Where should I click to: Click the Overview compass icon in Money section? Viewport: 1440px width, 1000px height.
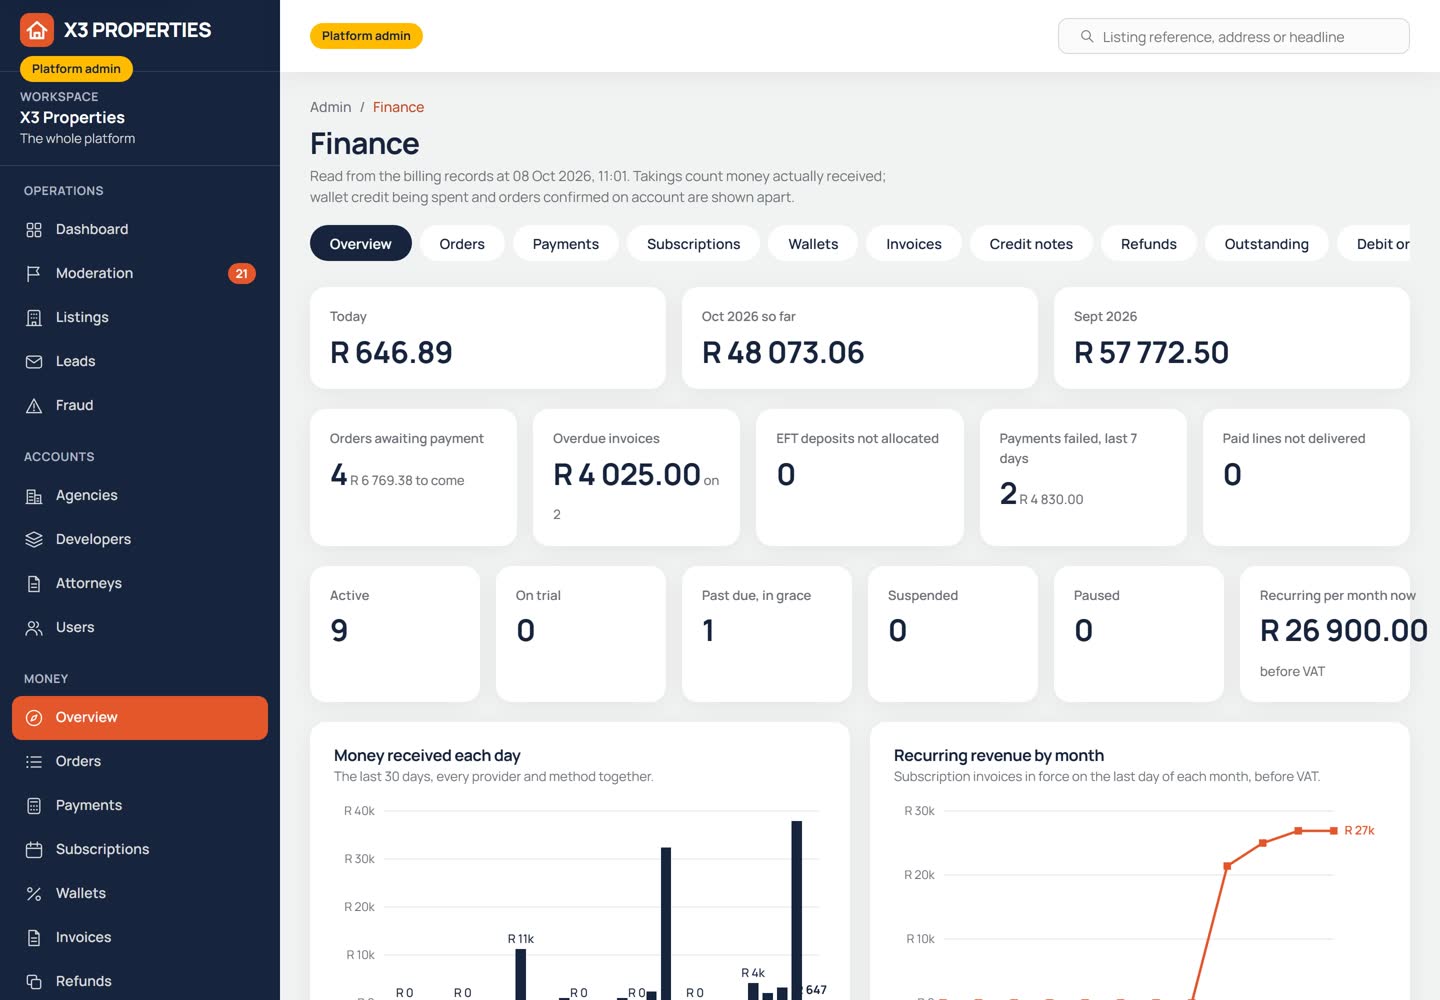pyautogui.click(x=34, y=718)
